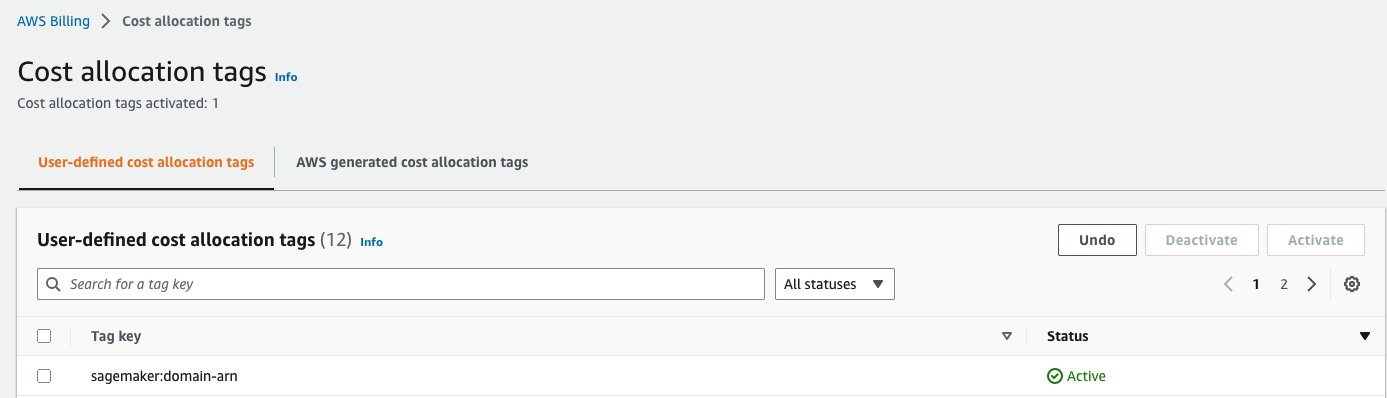Go to page 2 of tags

(1284, 284)
